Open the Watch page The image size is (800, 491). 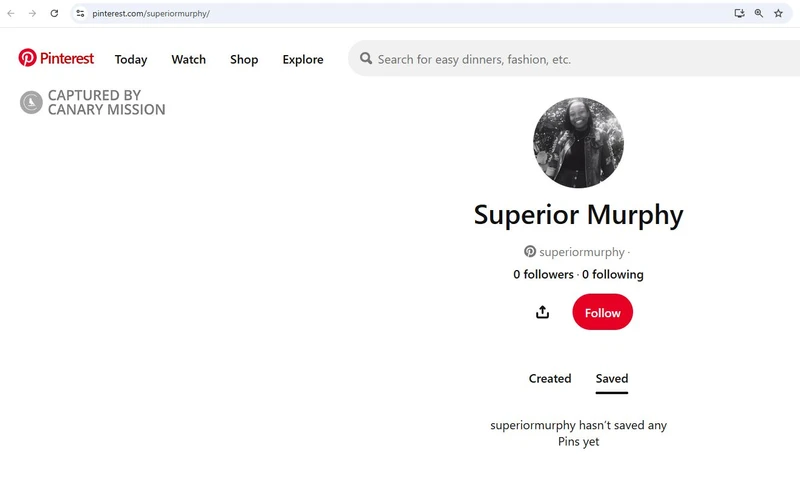tap(188, 59)
